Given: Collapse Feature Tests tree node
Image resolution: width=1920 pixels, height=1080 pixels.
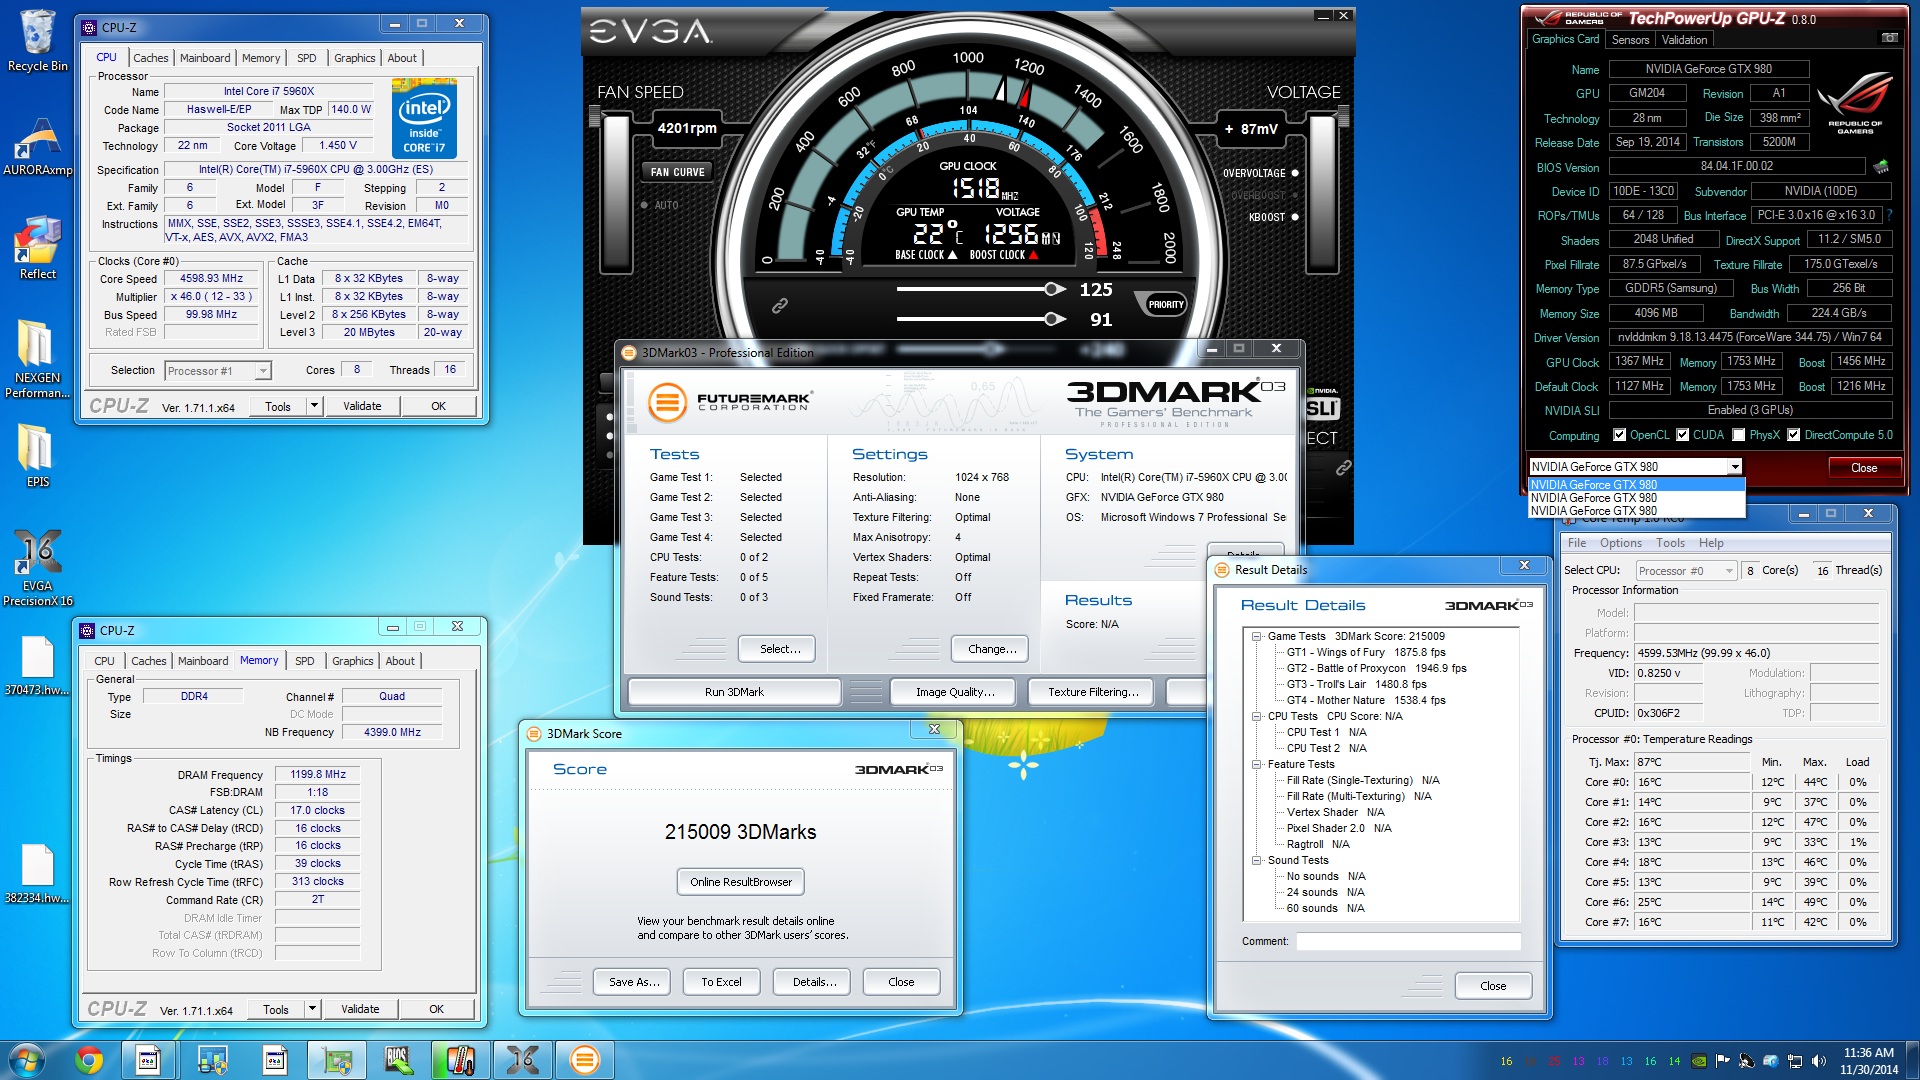Looking at the screenshot, I should tap(1256, 765).
